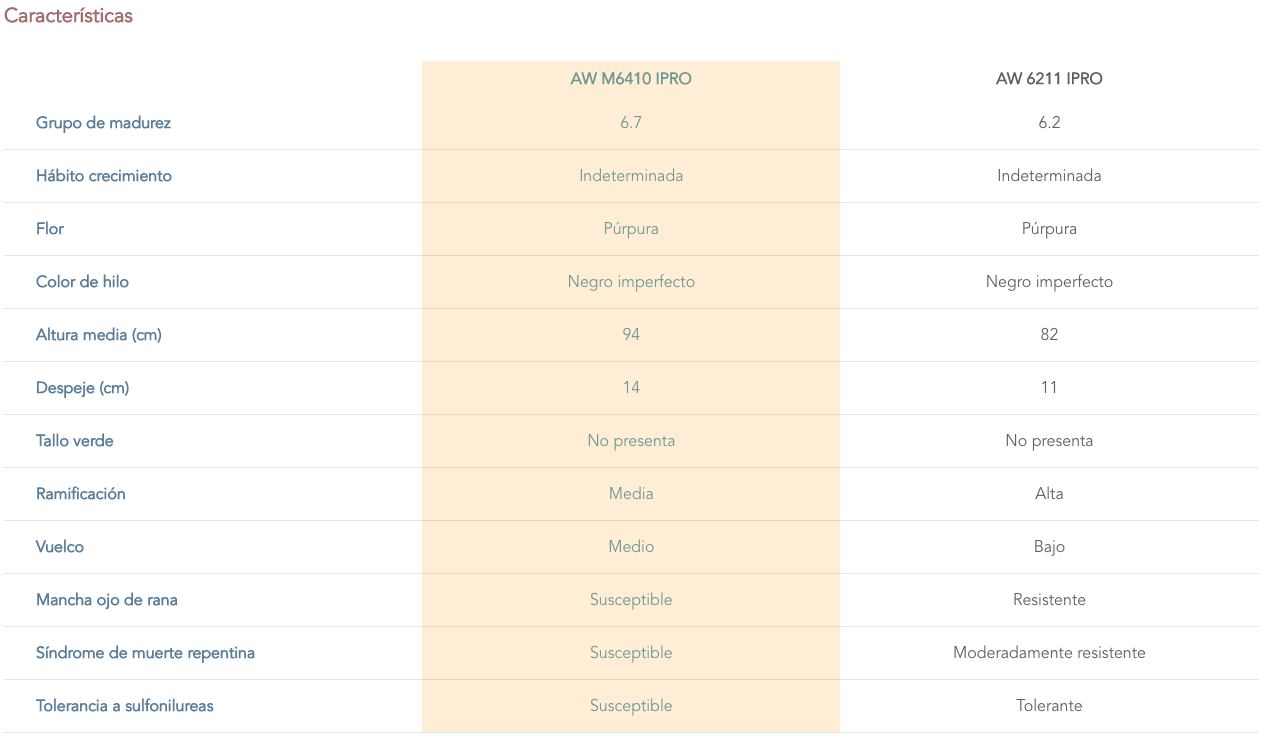
Task: Click the Síndrome de muerte repentina label
Action: point(145,653)
